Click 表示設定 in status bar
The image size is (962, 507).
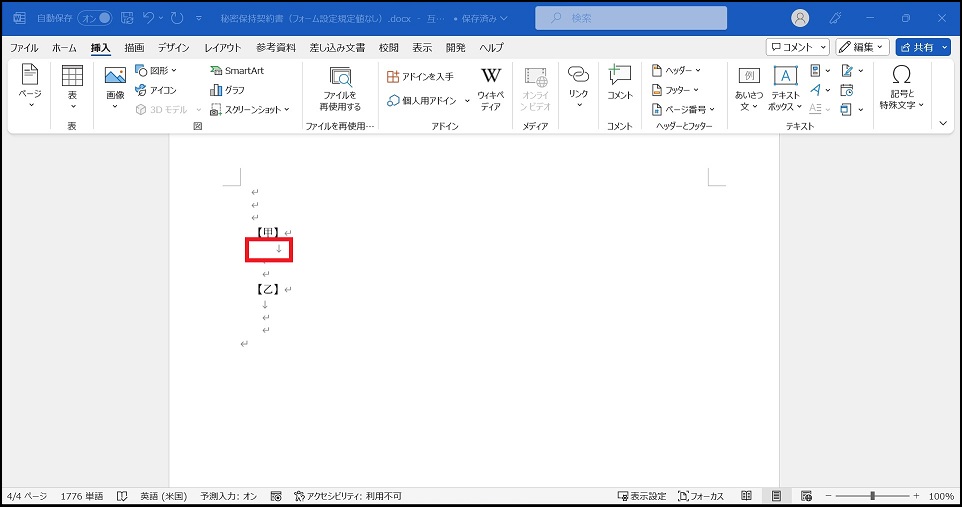click(x=642, y=496)
